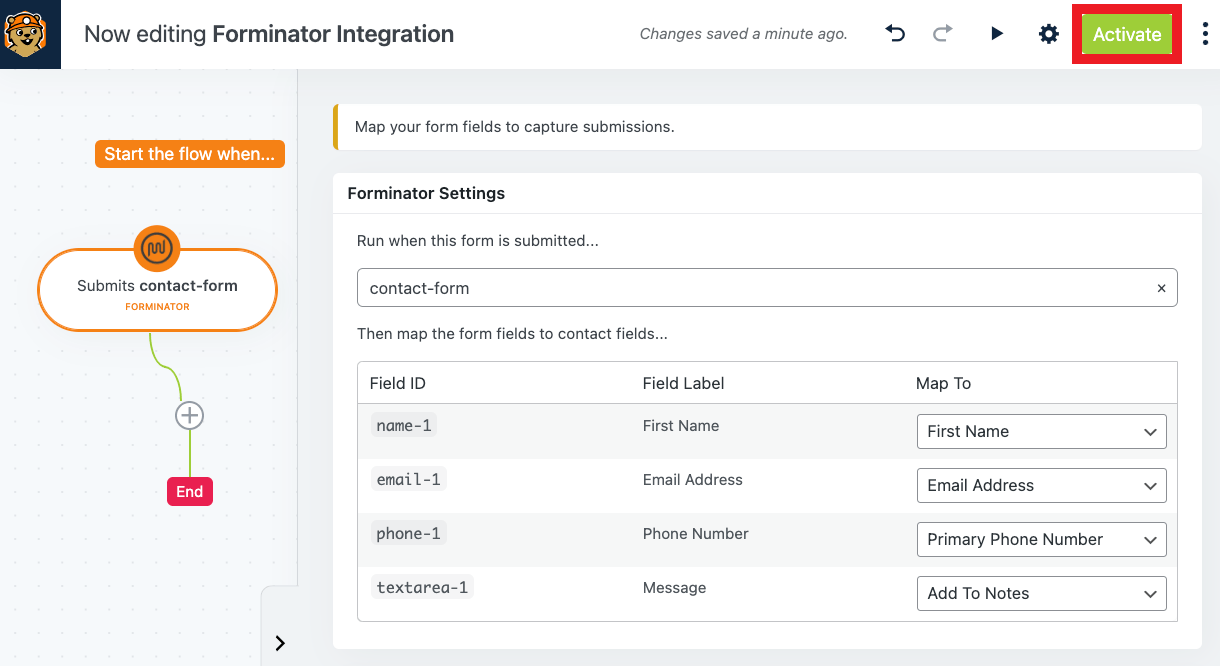Screen dimensions: 1220x666
Task: Click the Message field label
Action: (674, 588)
